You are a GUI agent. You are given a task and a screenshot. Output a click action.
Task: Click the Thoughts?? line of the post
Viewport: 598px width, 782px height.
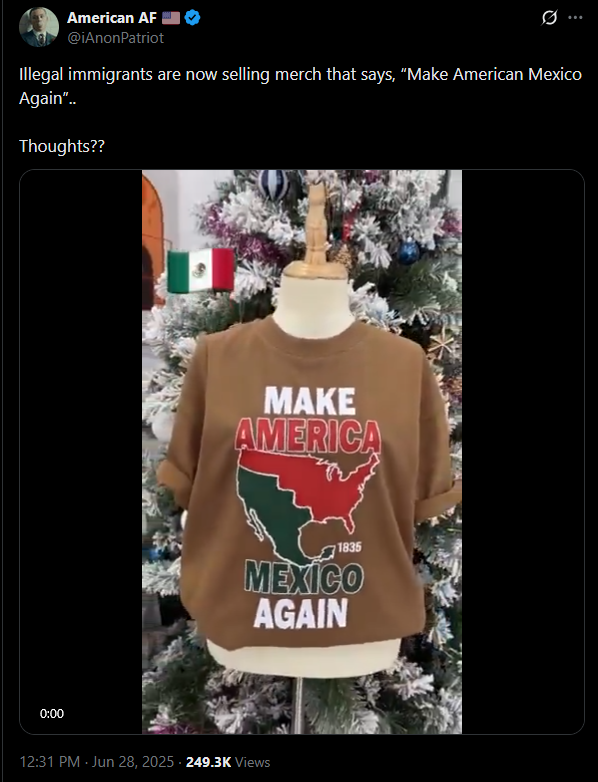tap(62, 146)
